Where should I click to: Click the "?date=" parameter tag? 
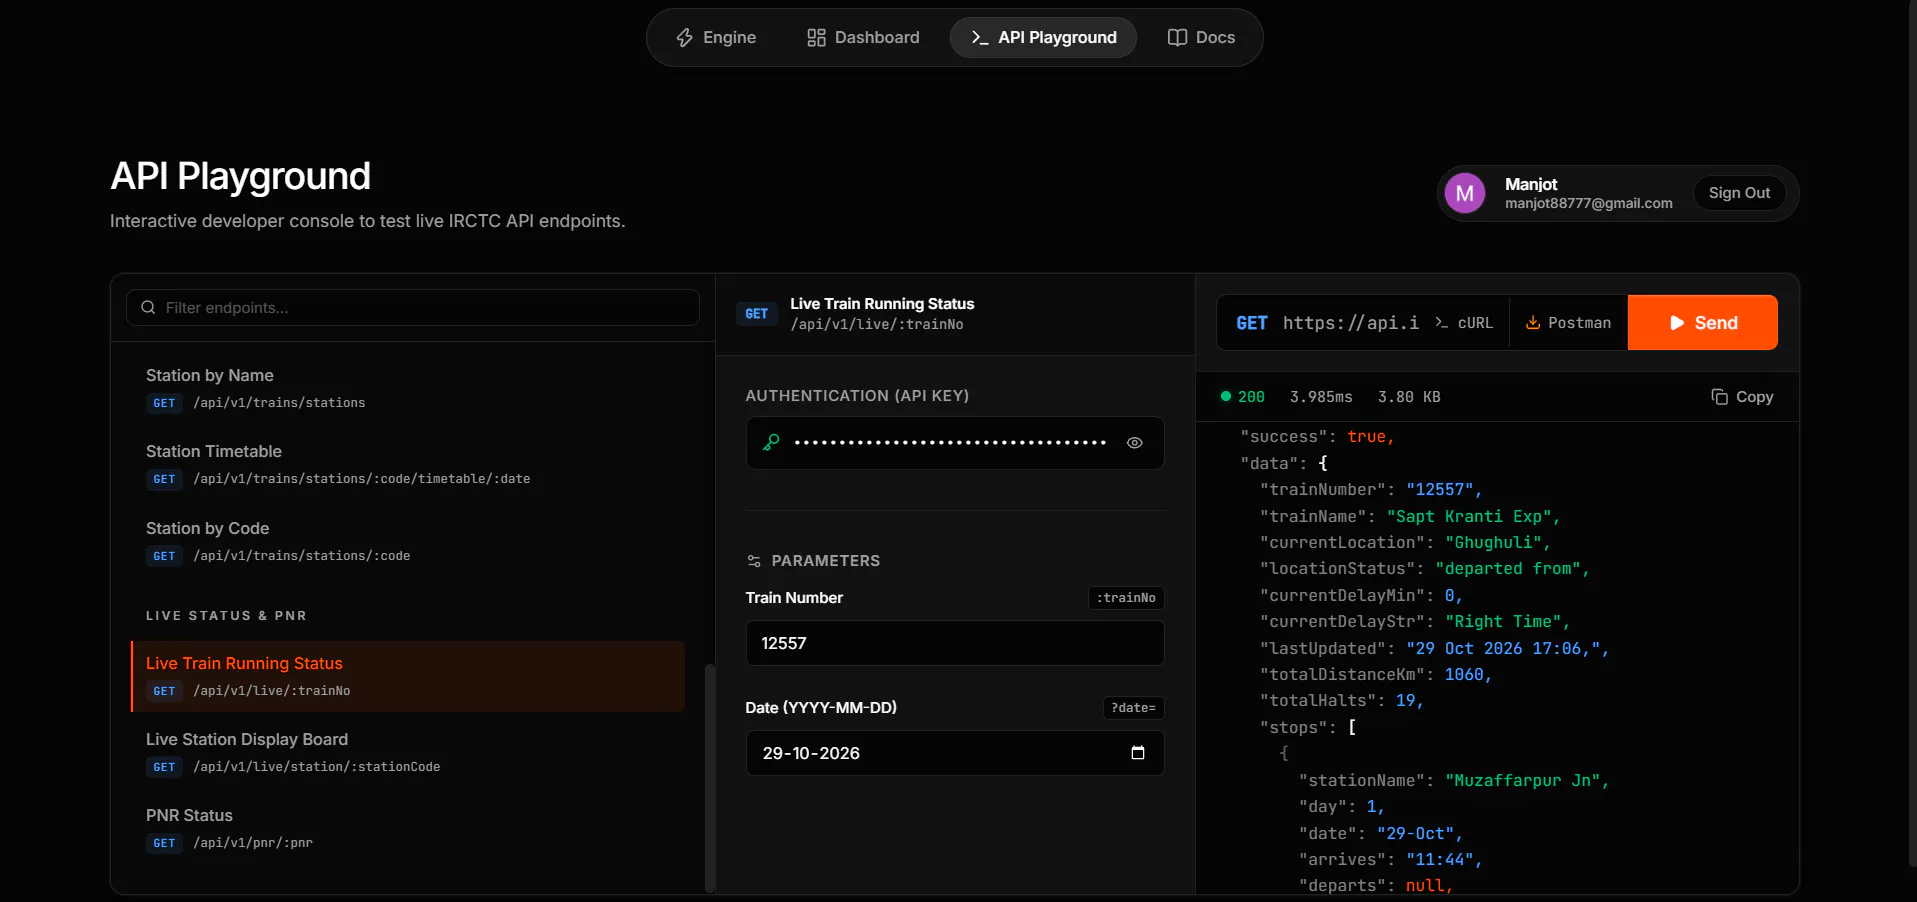tap(1133, 708)
